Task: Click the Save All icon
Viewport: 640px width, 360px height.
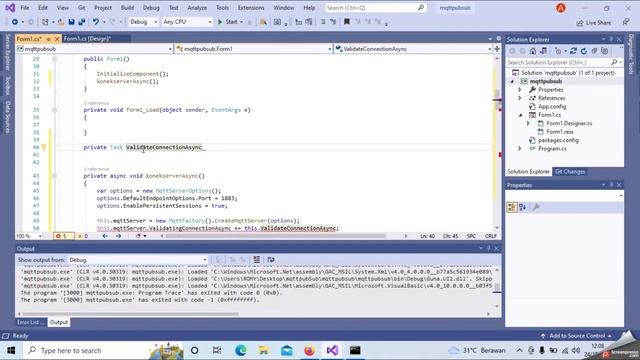Action: (82, 22)
